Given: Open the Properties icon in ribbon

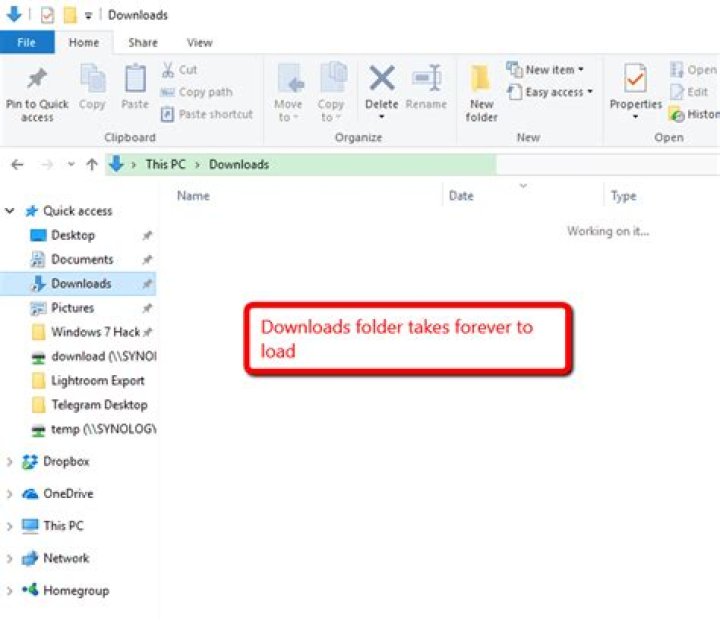Looking at the screenshot, I should pyautogui.click(x=636, y=78).
